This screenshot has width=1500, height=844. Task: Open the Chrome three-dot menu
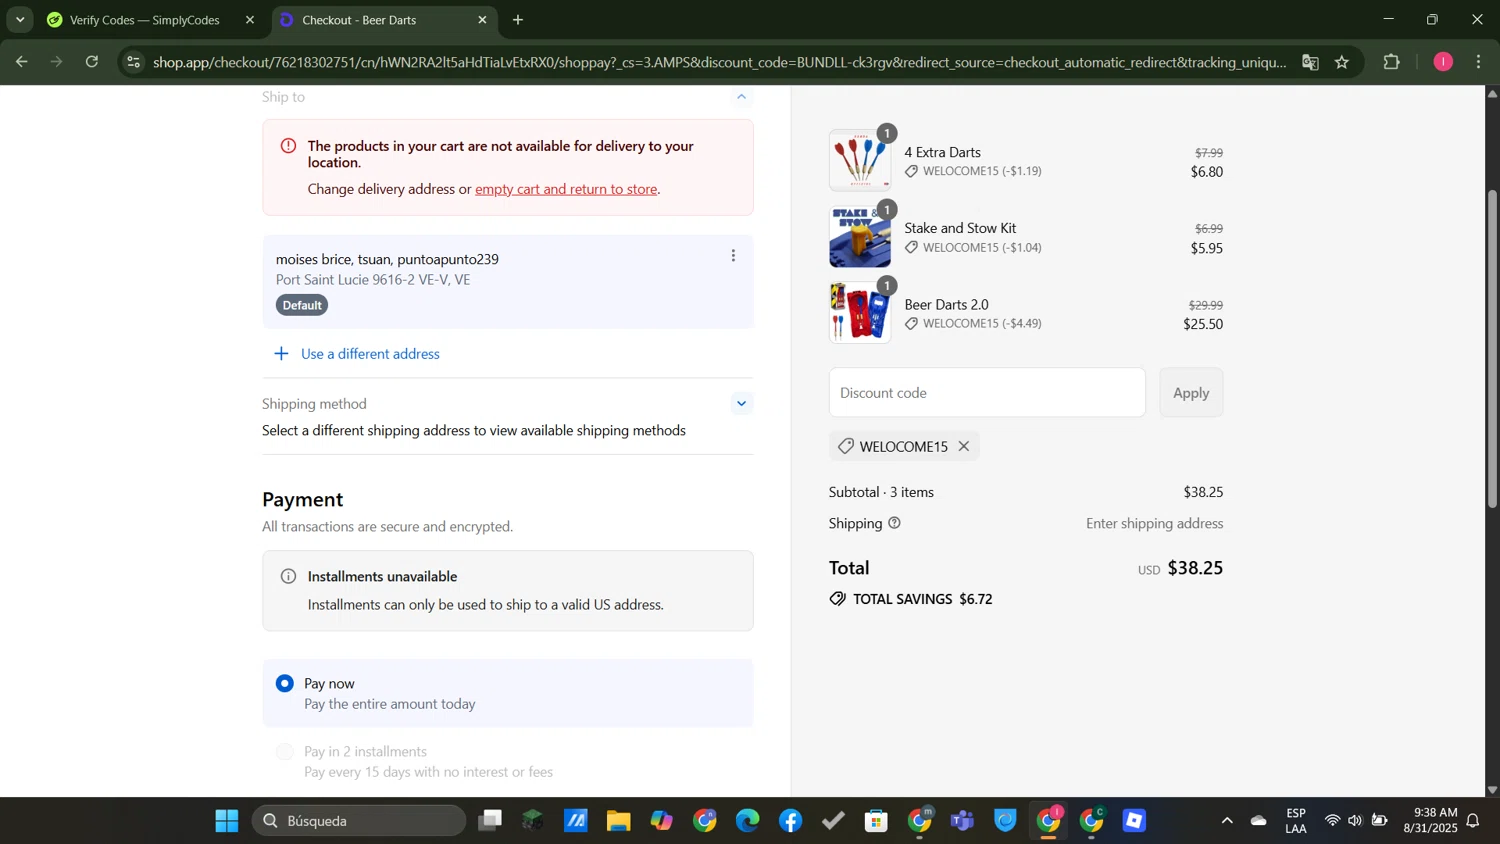pos(1479,62)
